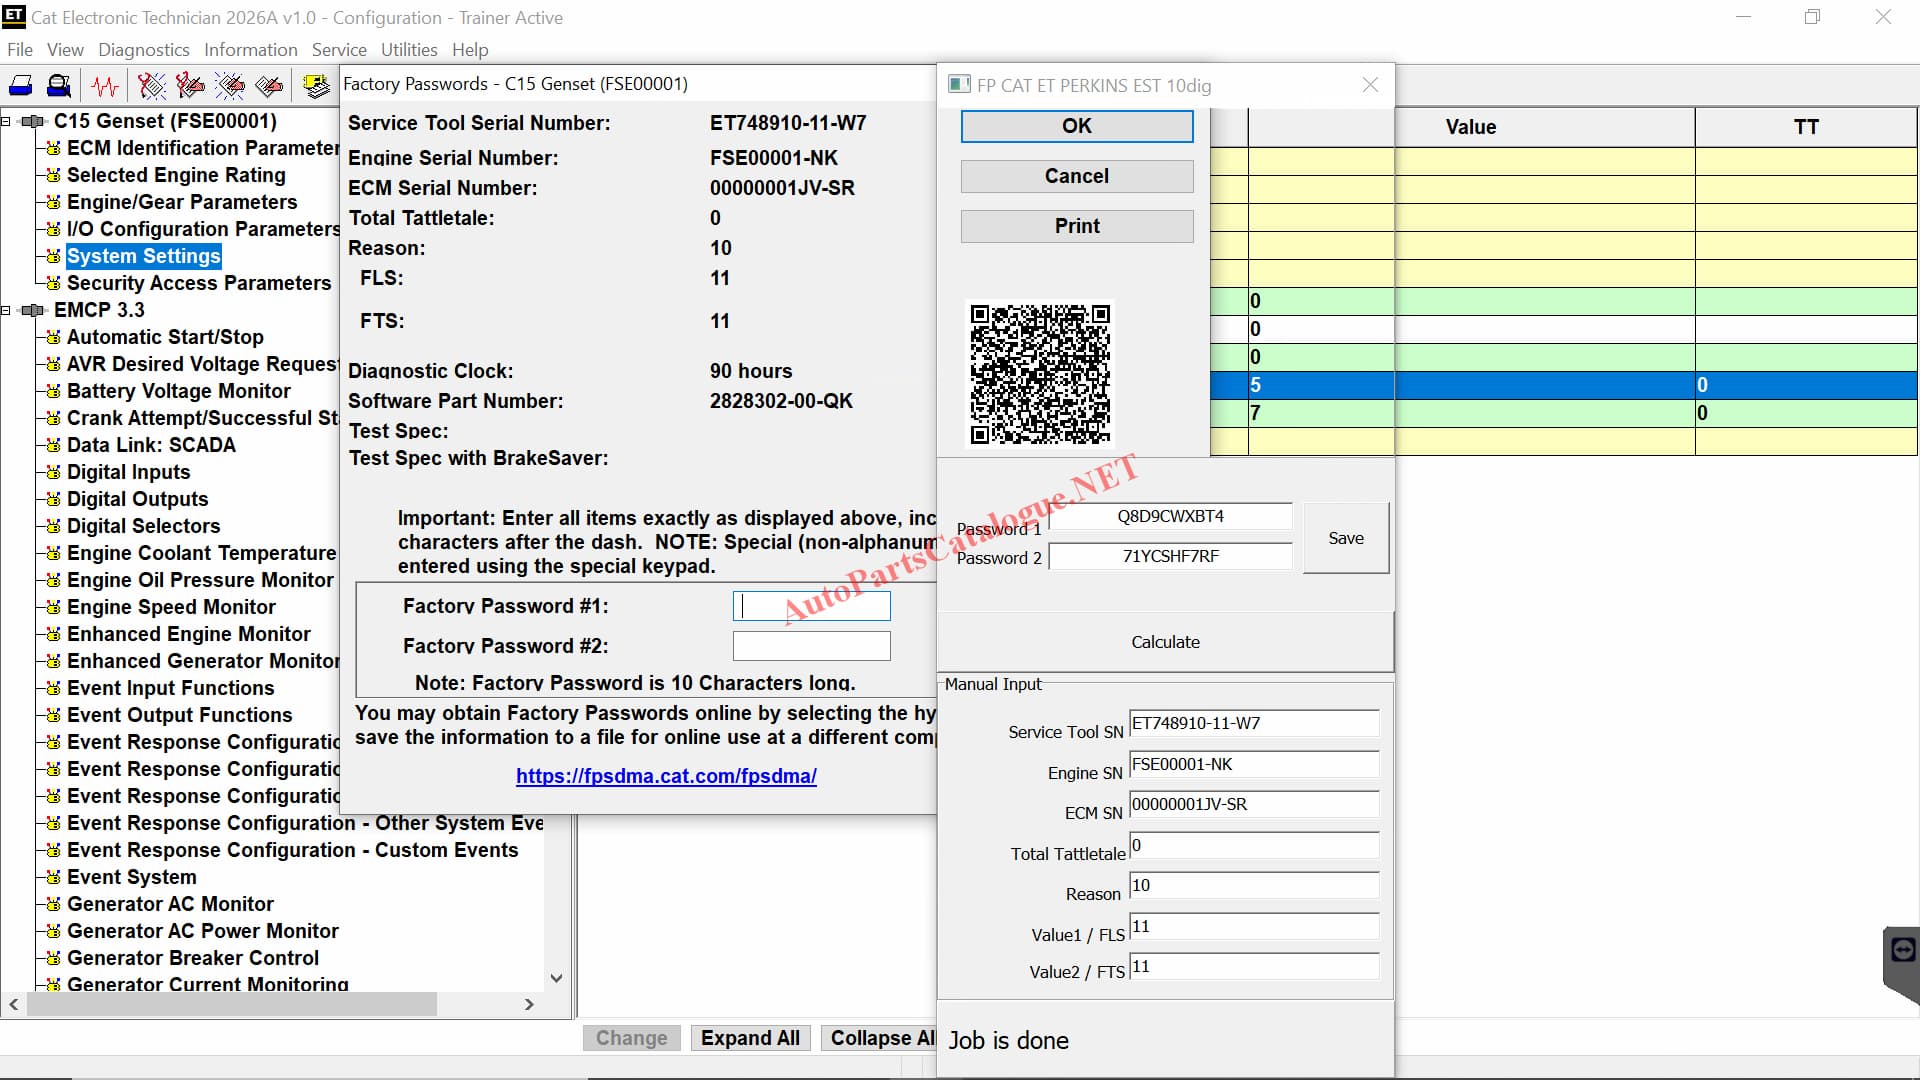
Task: Select Security Access Parameters tree item
Action: (198, 283)
